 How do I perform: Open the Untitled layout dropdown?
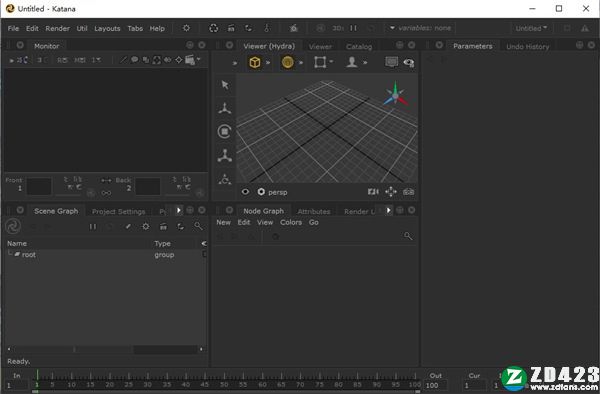[x=531, y=28]
